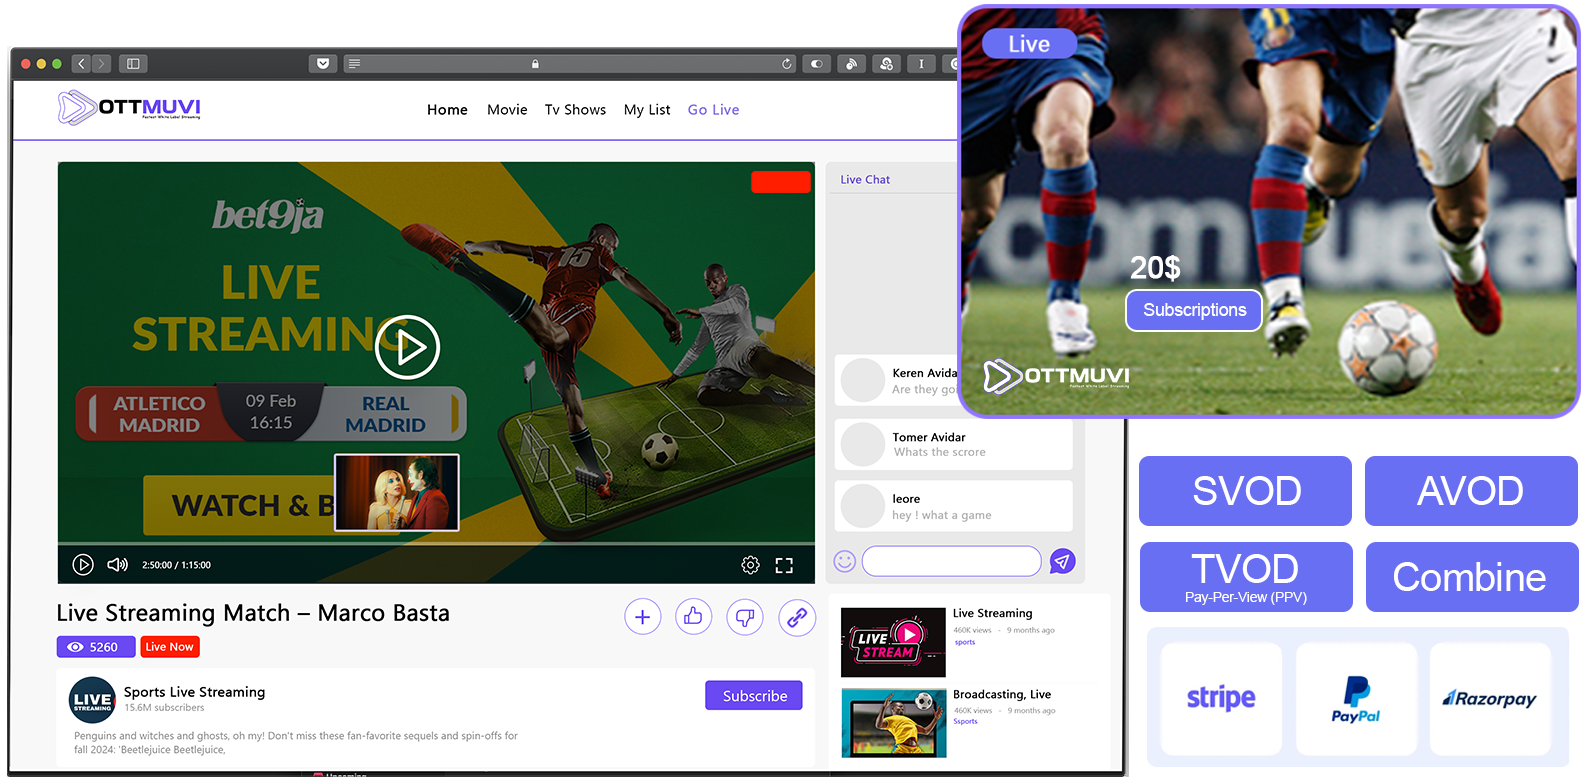
Task: Click the video progress bar
Action: pyautogui.click(x=436, y=544)
